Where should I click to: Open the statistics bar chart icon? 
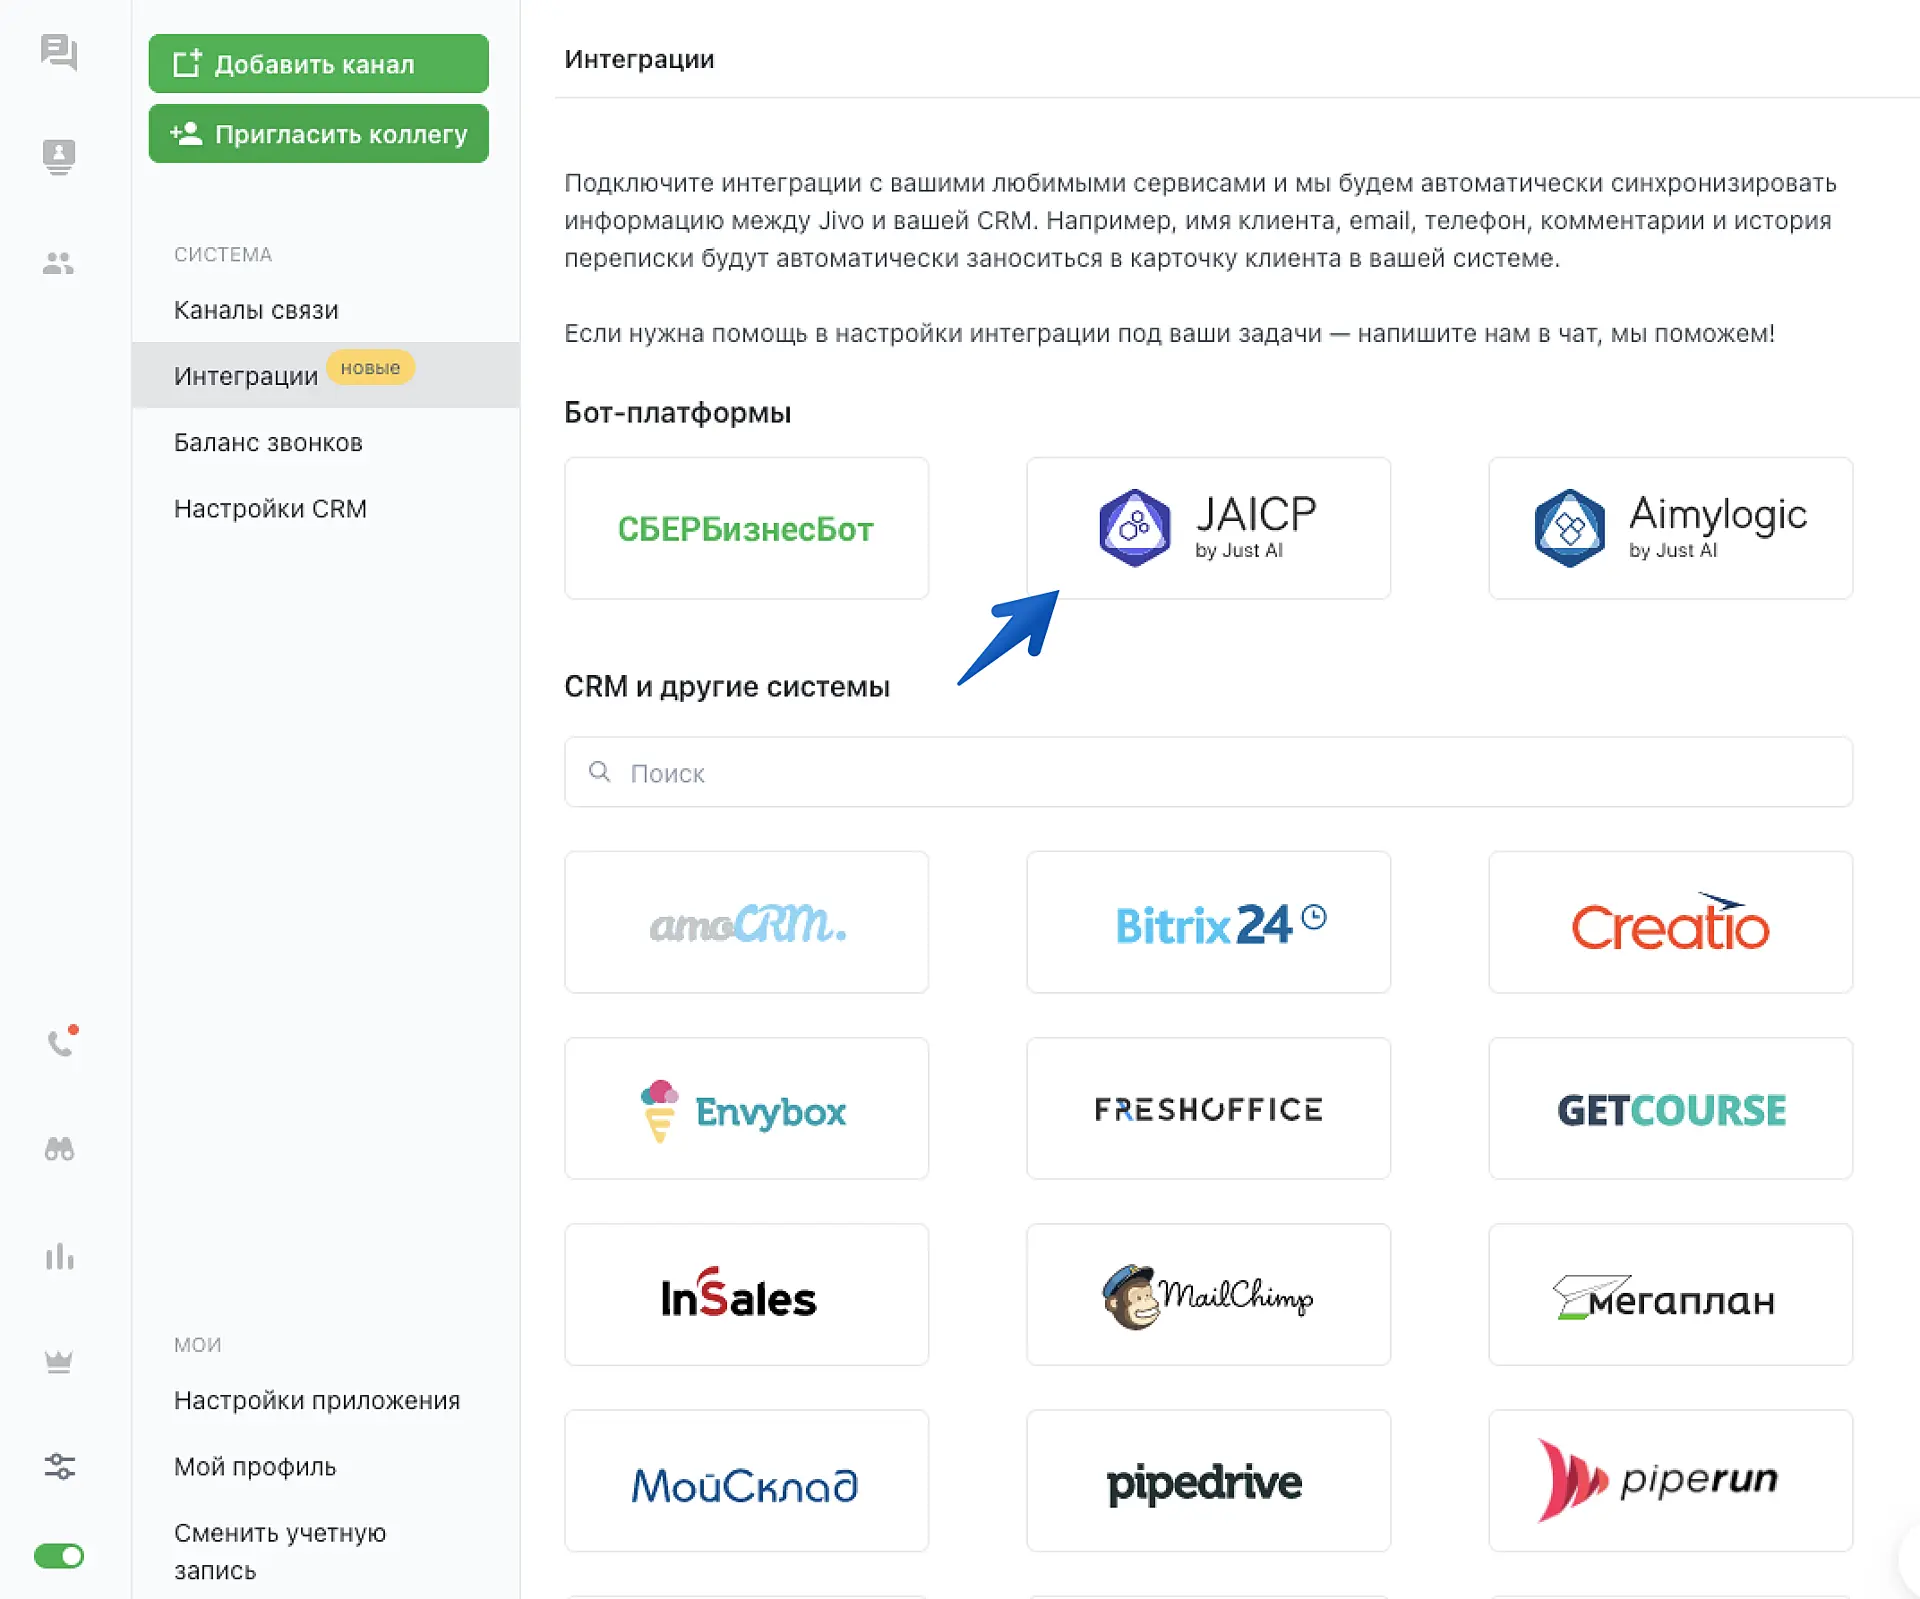pos(59,1256)
